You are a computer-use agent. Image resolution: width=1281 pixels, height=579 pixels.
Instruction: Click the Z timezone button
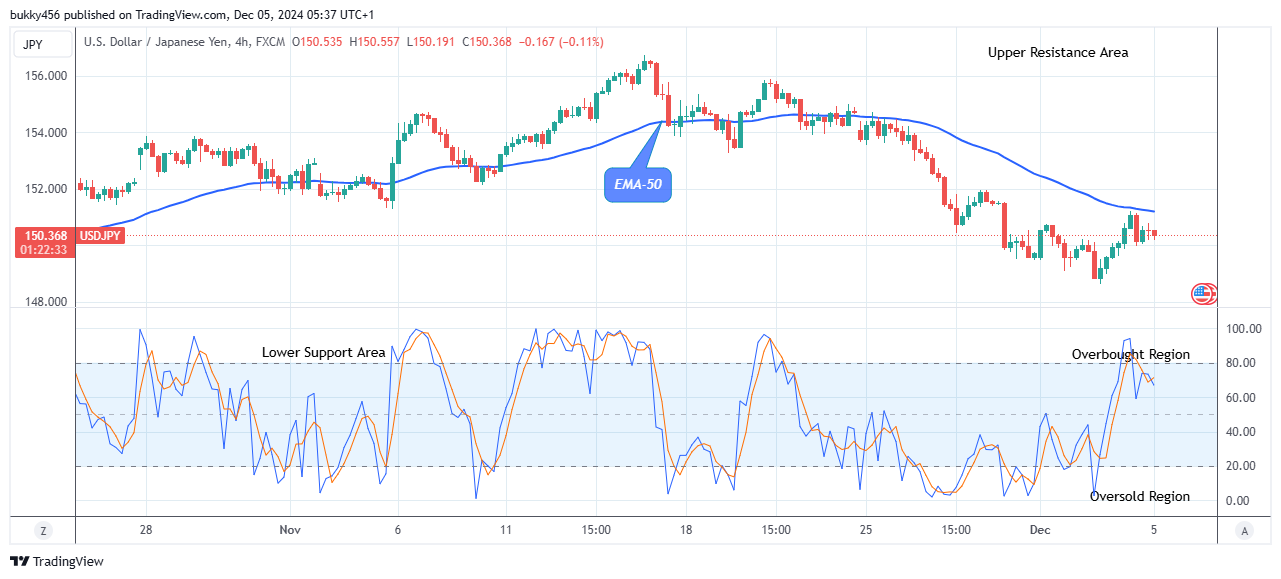click(43, 531)
